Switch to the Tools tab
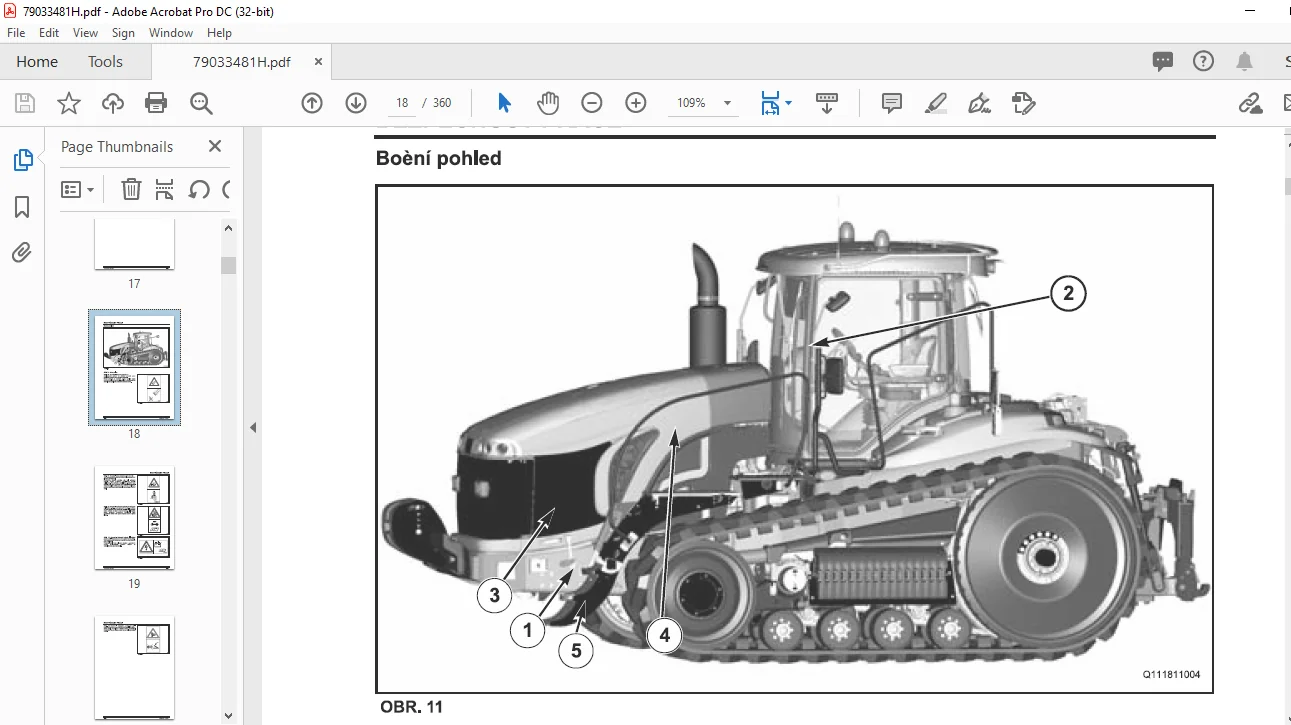The image size is (1291, 725). tap(105, 62)
